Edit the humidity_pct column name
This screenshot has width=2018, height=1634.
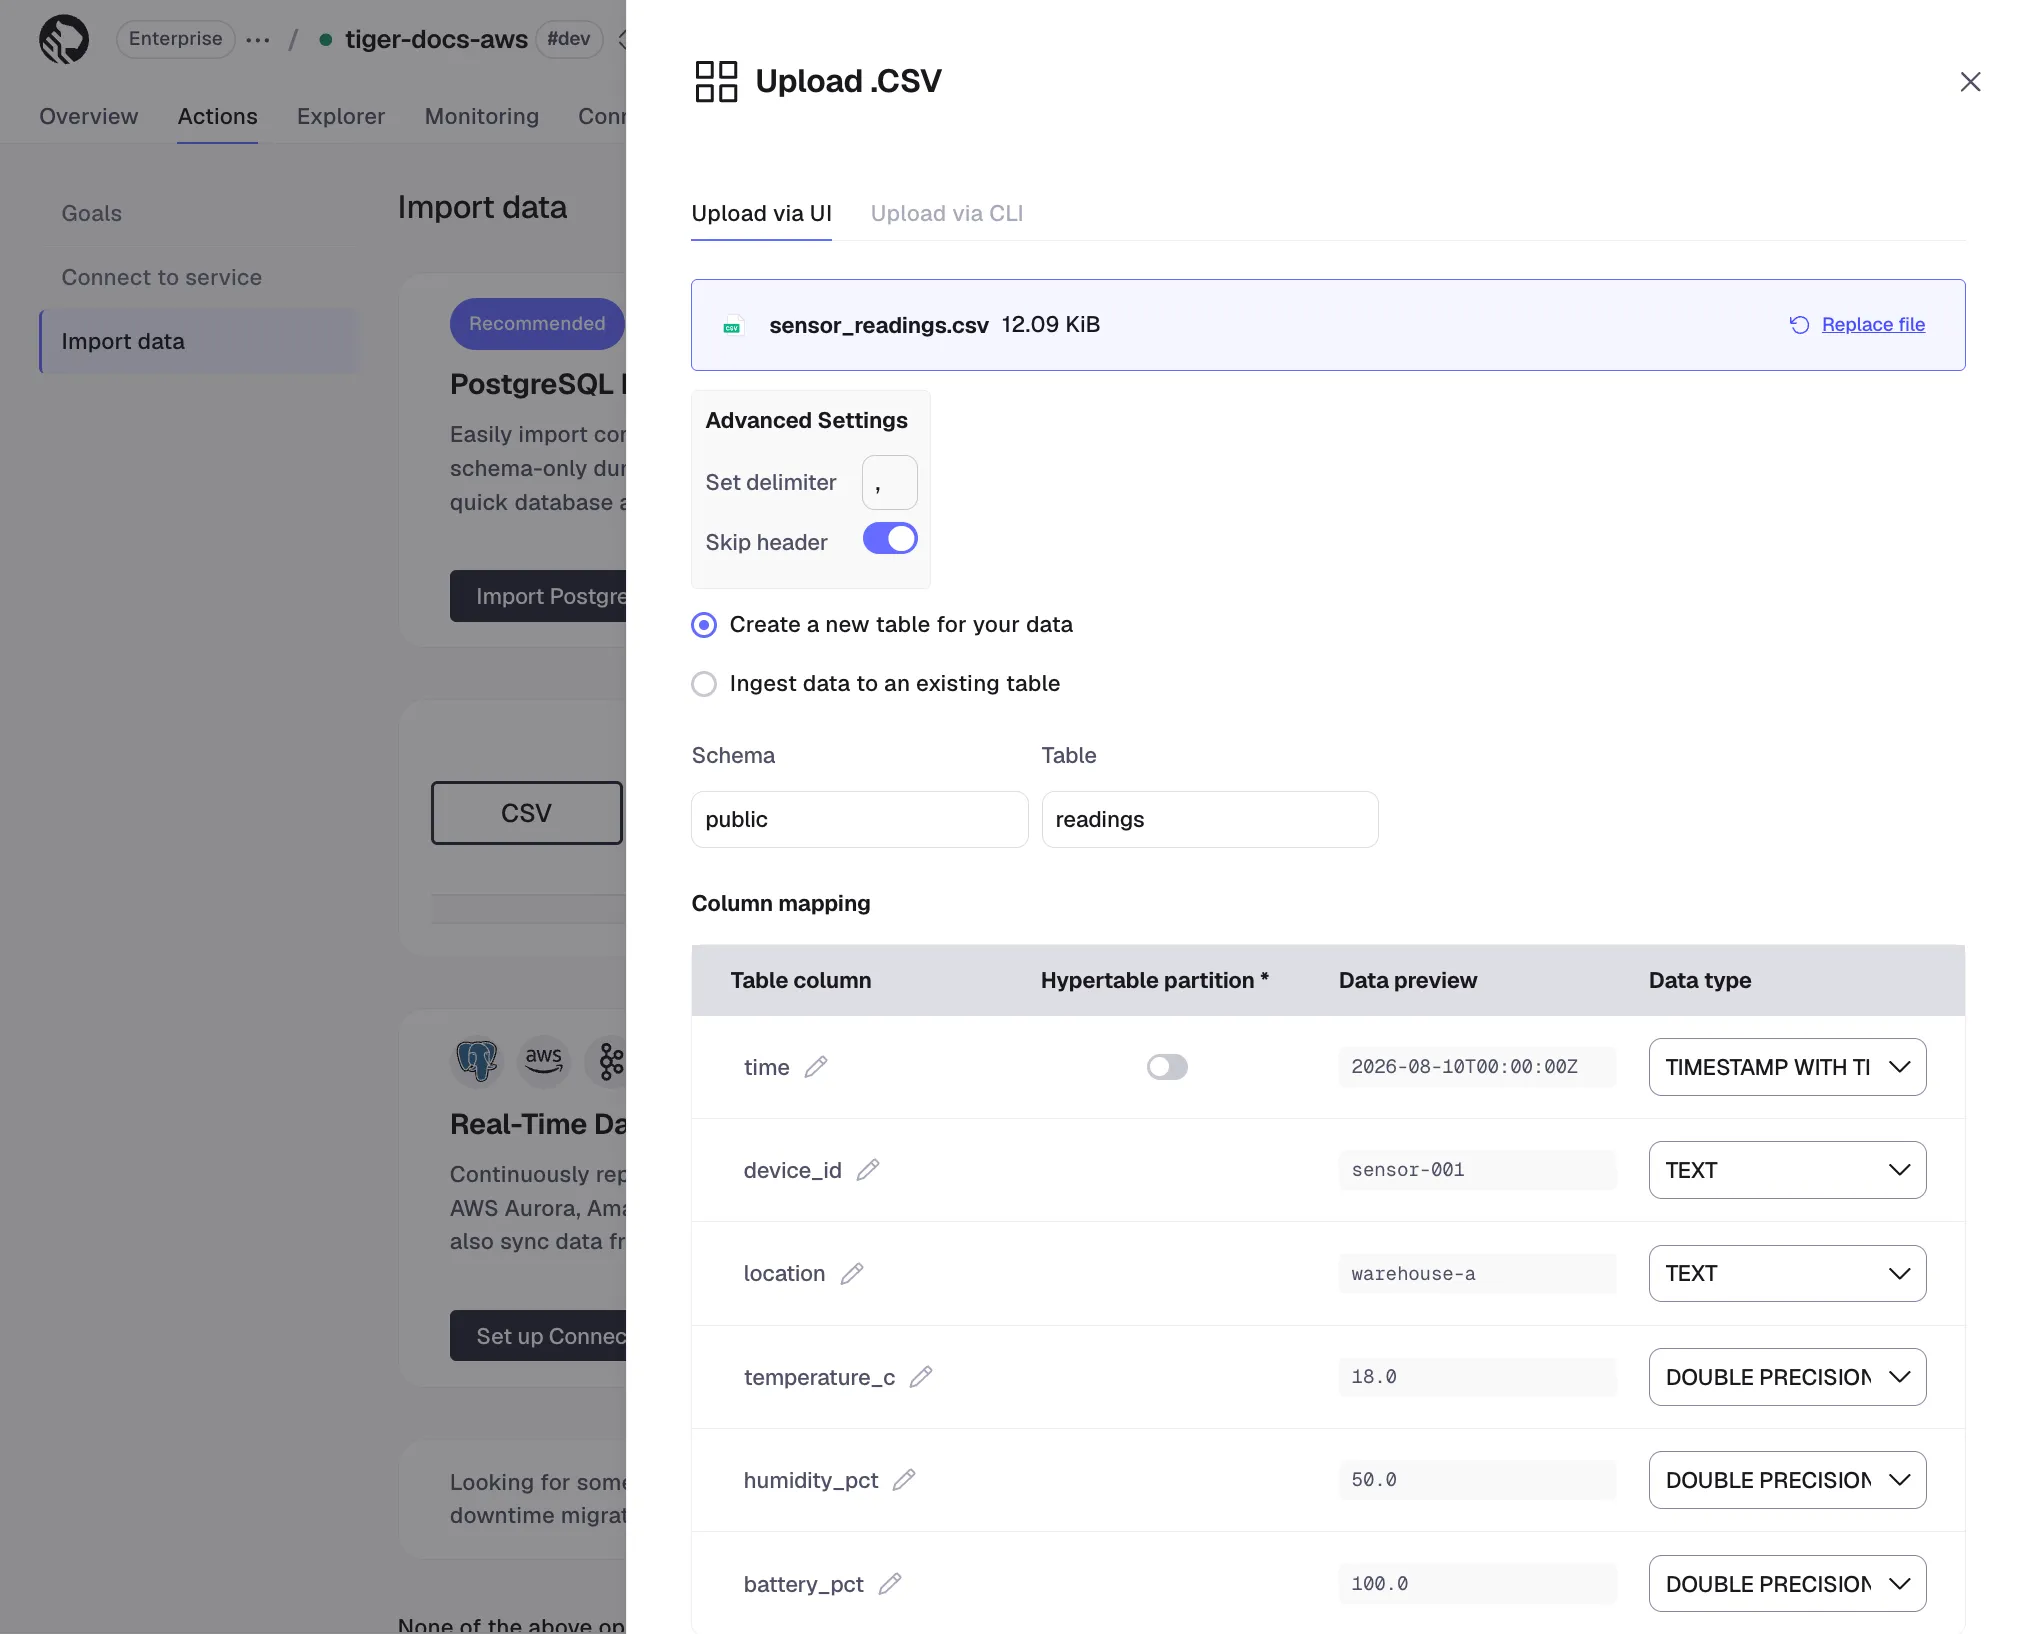tap(904, 1480)
